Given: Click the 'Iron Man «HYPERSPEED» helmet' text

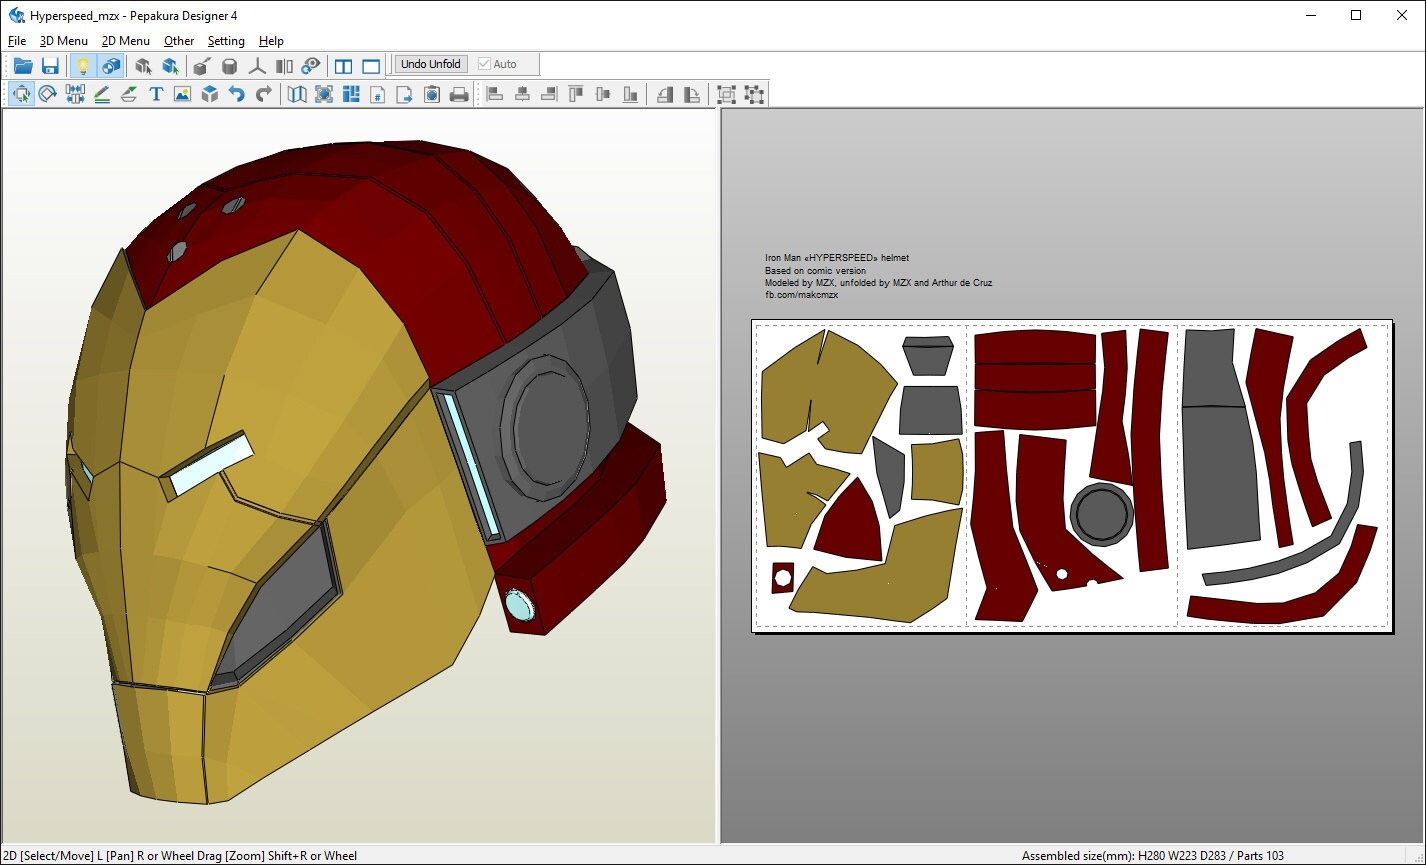Looking at the screenshot, I should pyautogui.click(x=837, y=258).
